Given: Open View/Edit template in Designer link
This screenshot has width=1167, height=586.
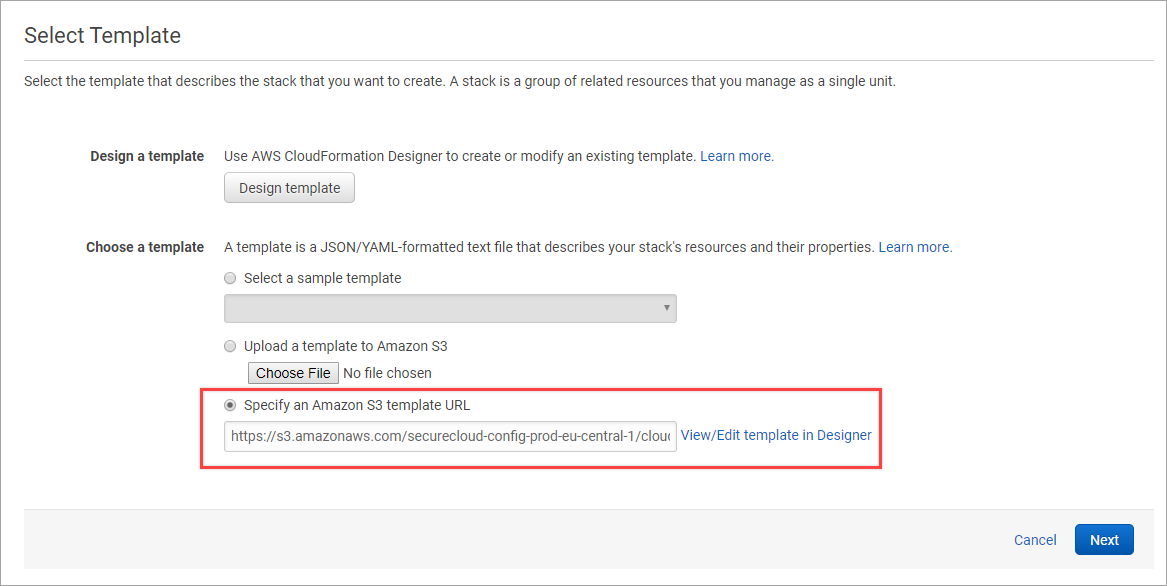Looking at the screenshot, I should (776, 435).
